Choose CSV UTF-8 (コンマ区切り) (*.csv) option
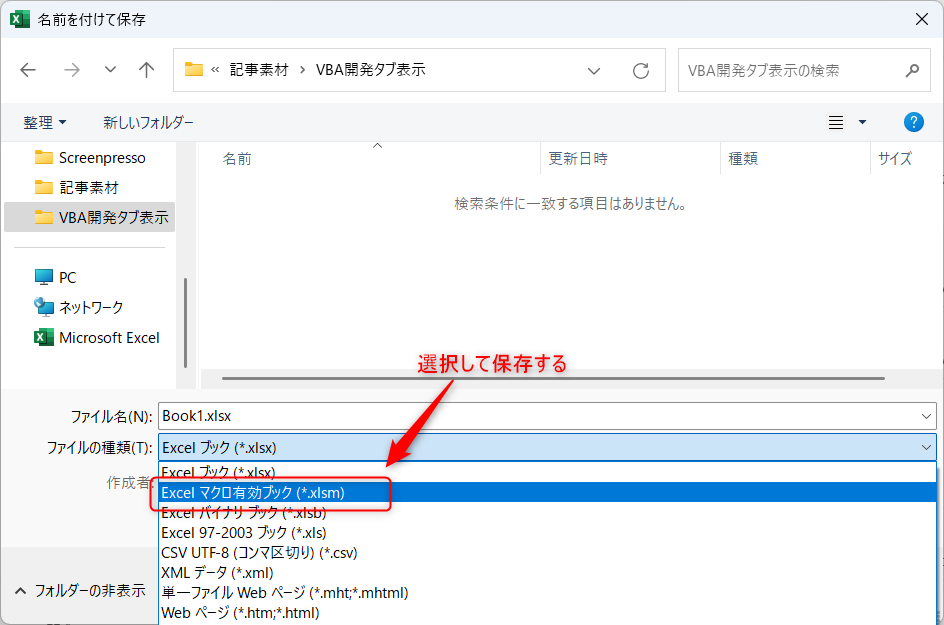The height and width of the screenshot is (625, 944). (547, 553)
